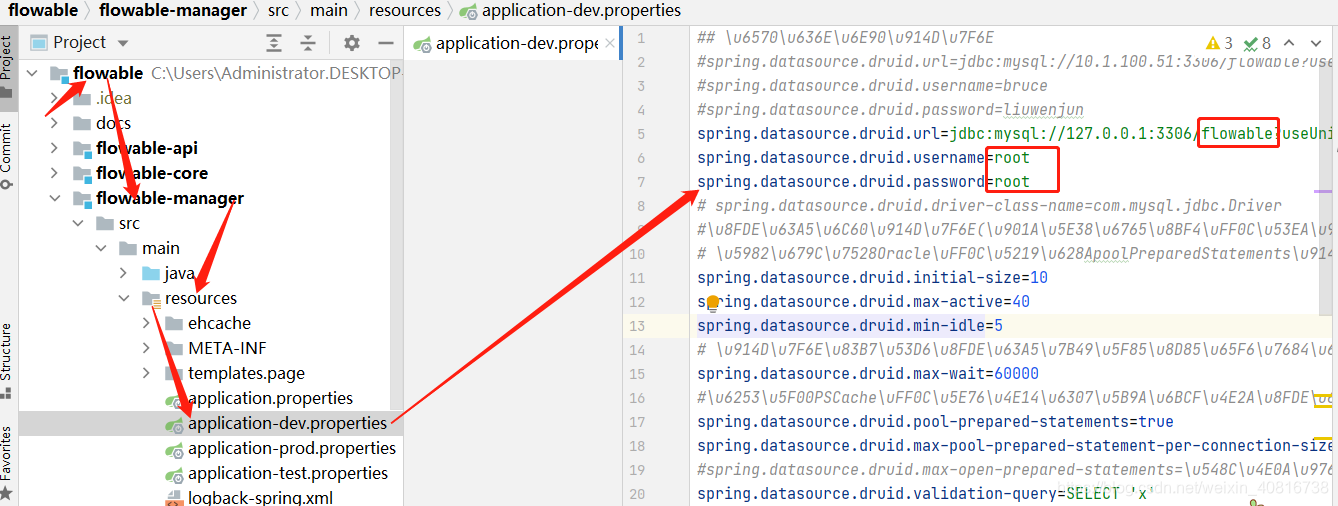Click the application-test.properties Spring file icon
1338x506 pixels.
coord(174,474)
